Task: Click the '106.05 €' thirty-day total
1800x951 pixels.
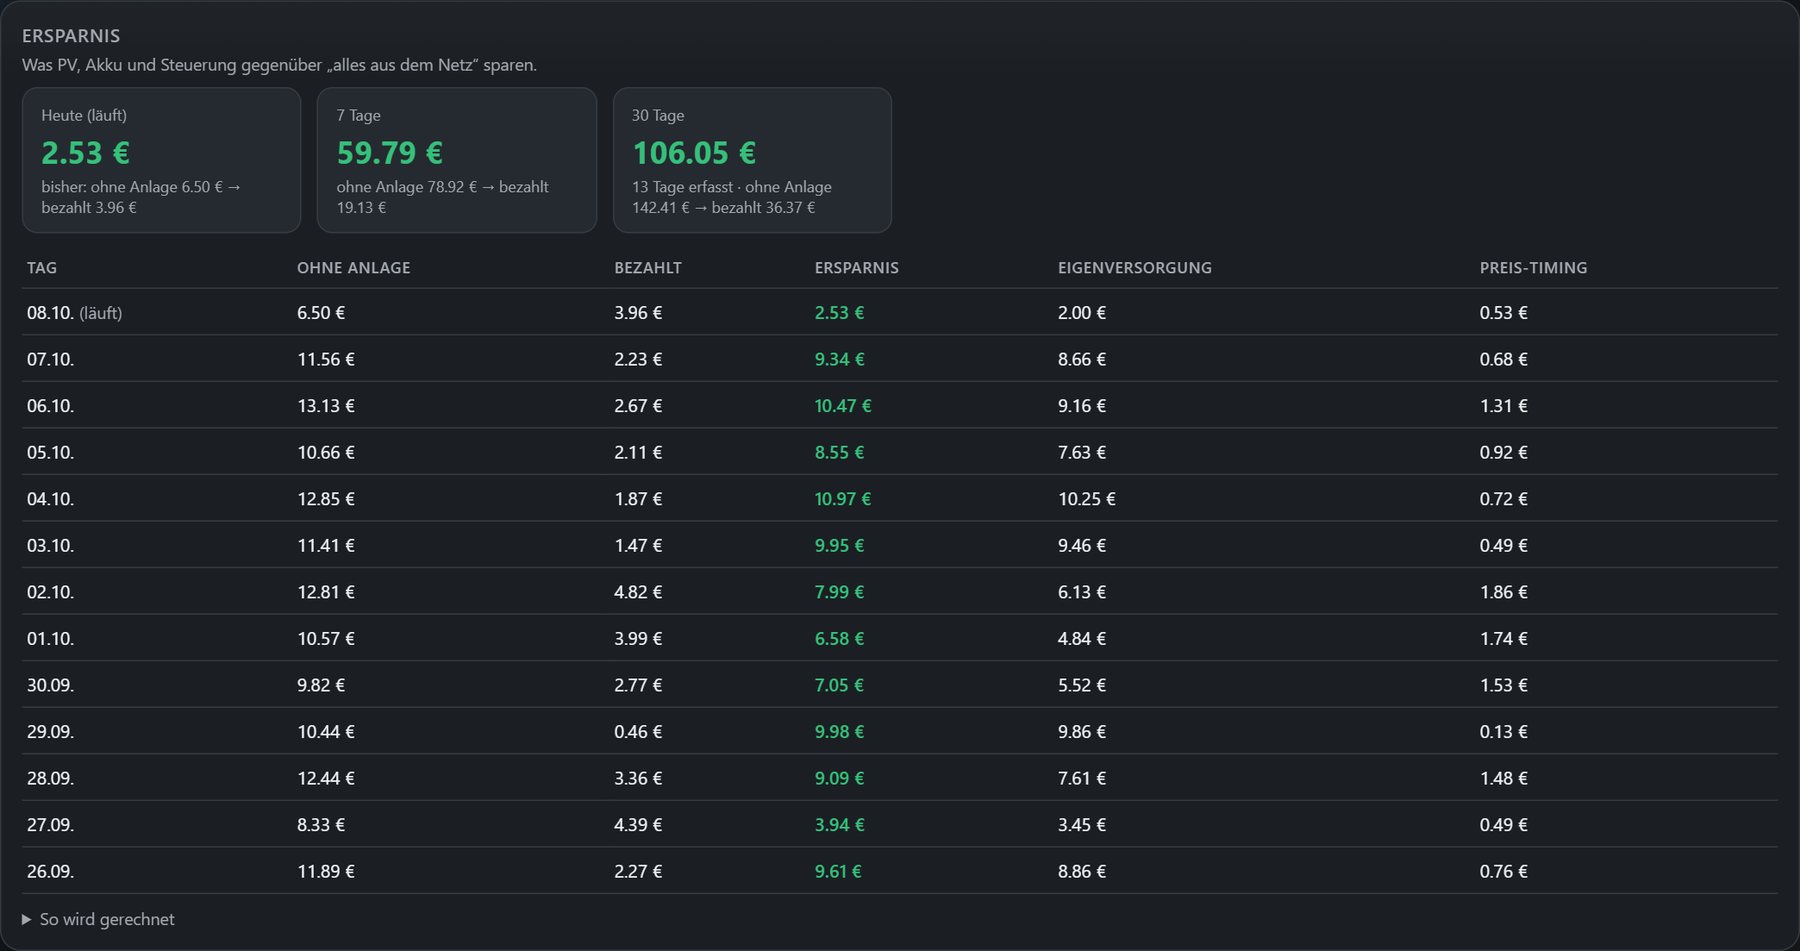Action: pyautogui.click(x=694, y=153)
